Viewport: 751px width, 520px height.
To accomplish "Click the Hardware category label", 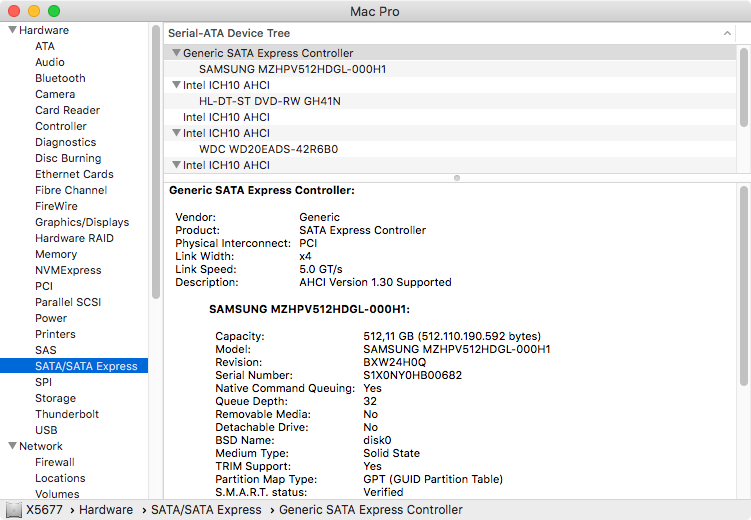I will (44, 30).
